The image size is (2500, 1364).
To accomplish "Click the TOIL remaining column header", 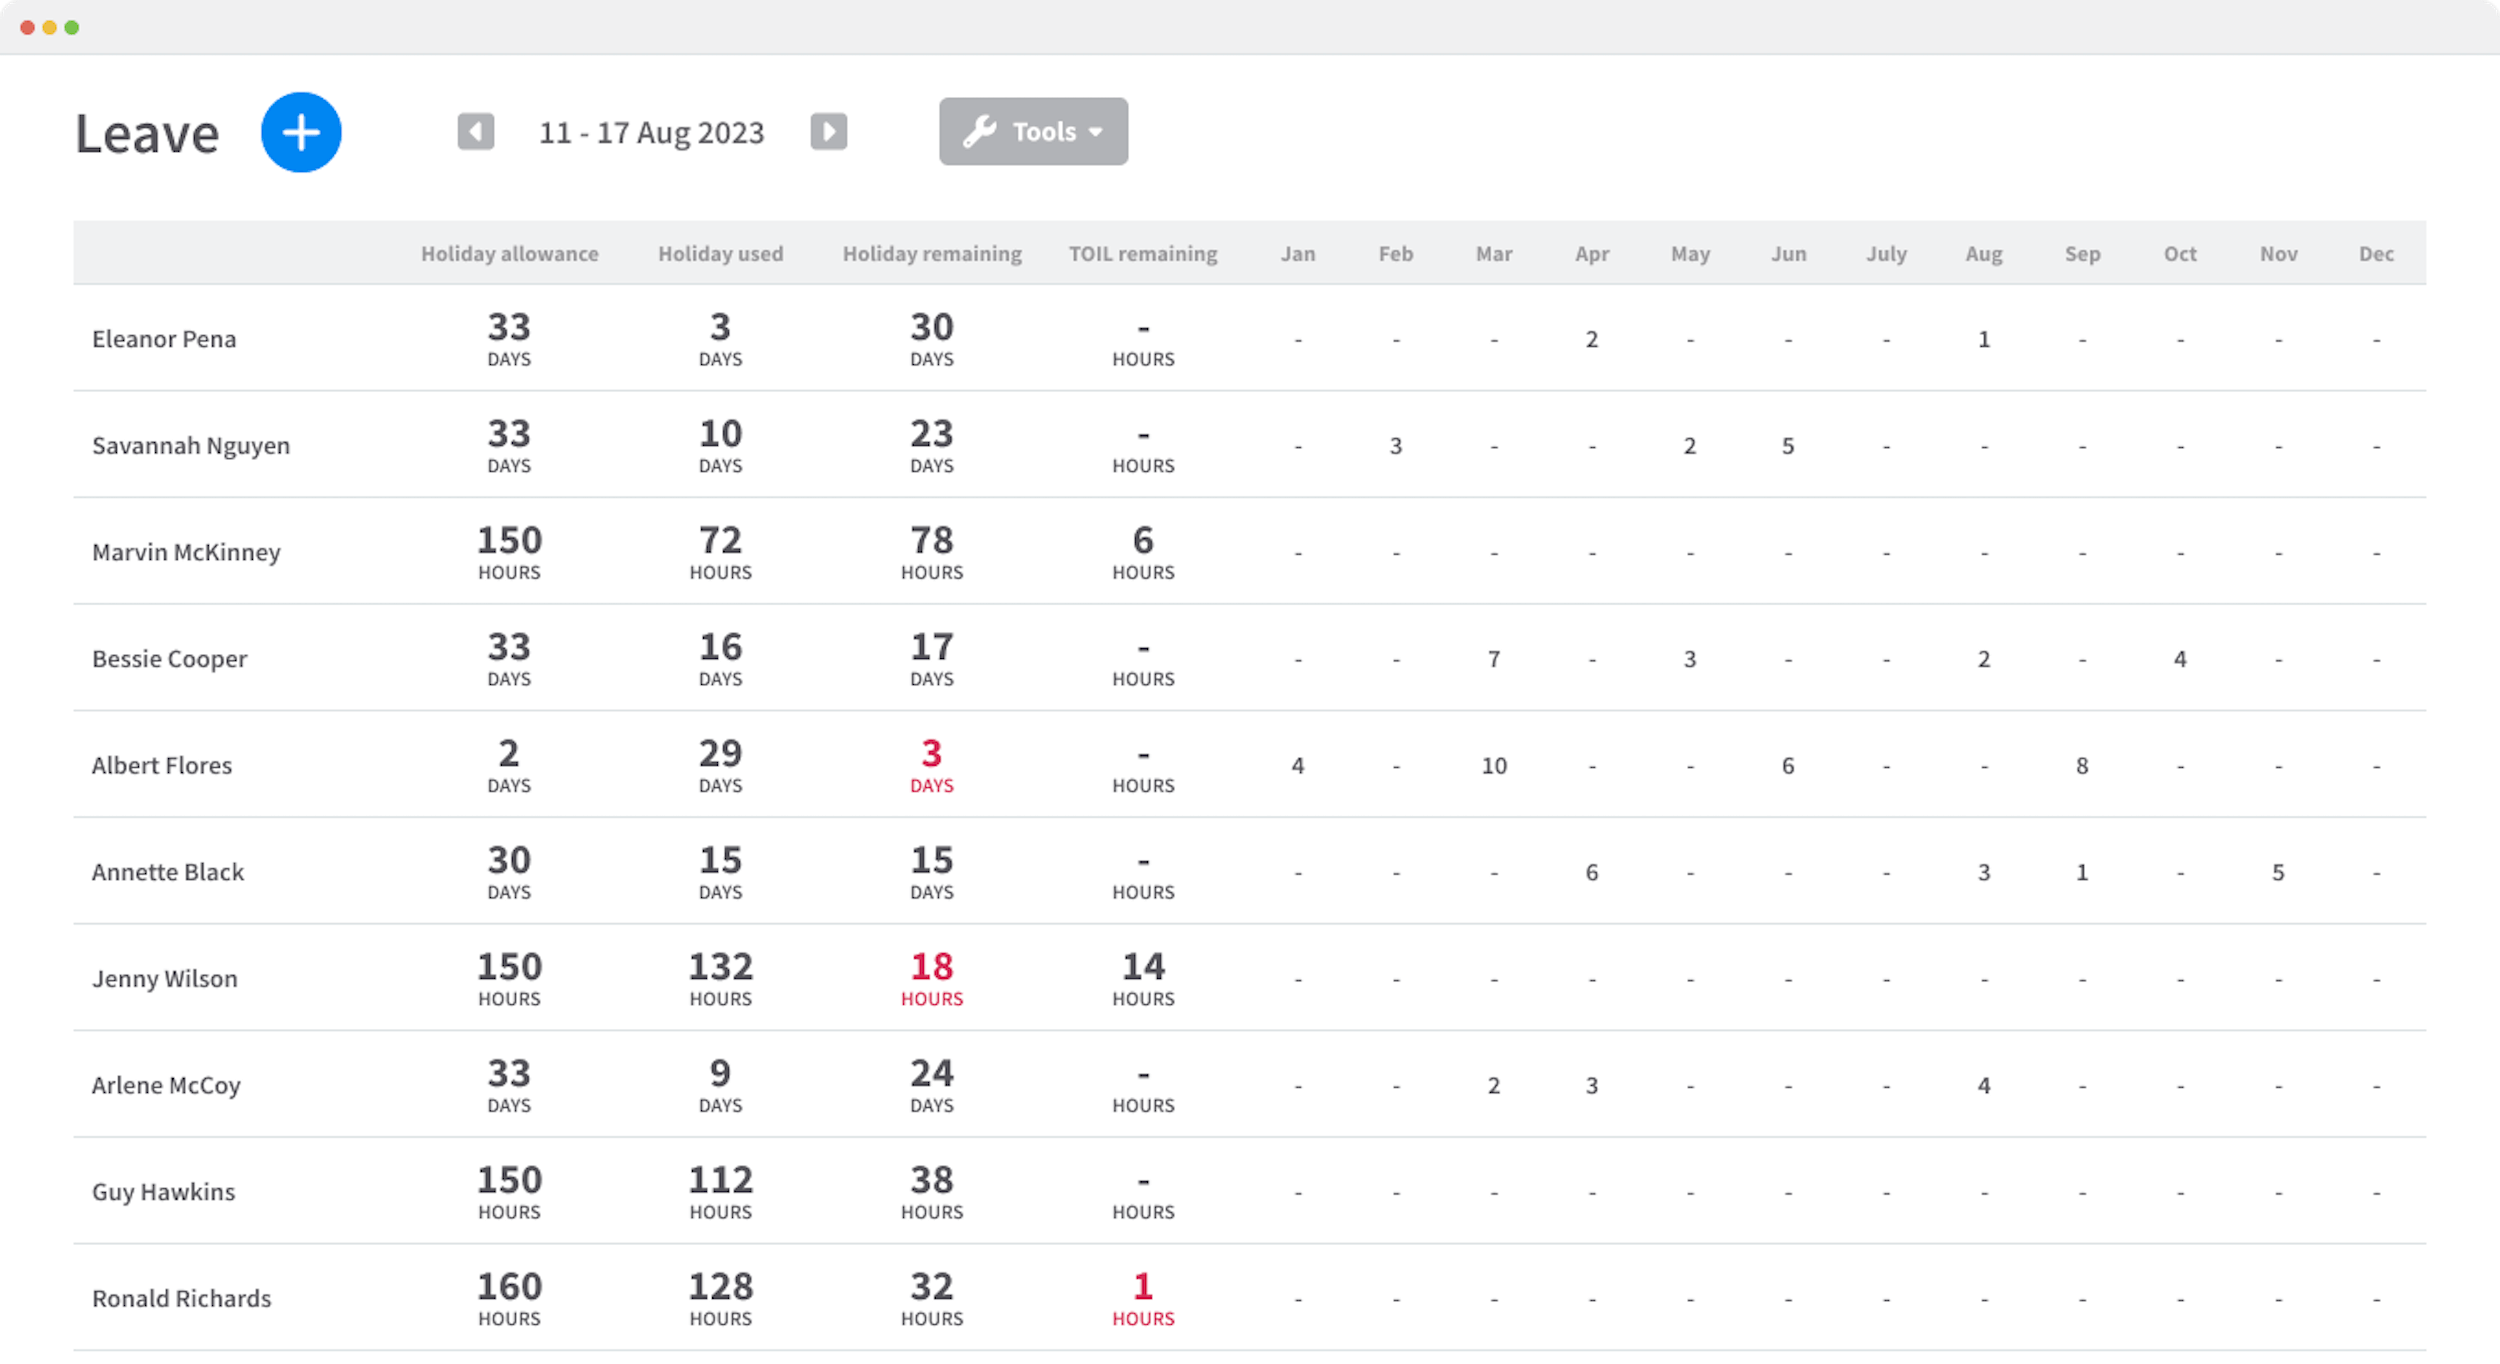I will 1142,253.
